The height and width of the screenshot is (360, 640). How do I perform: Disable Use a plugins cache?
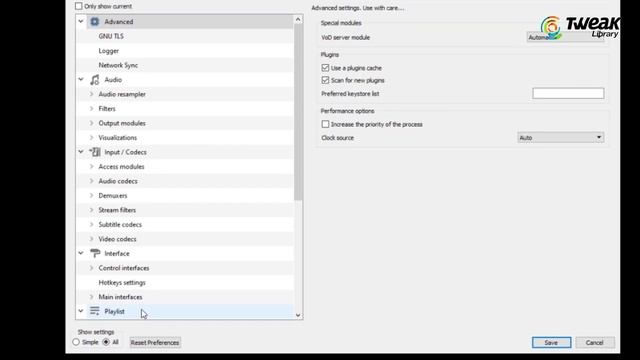[x=325, y=68]
